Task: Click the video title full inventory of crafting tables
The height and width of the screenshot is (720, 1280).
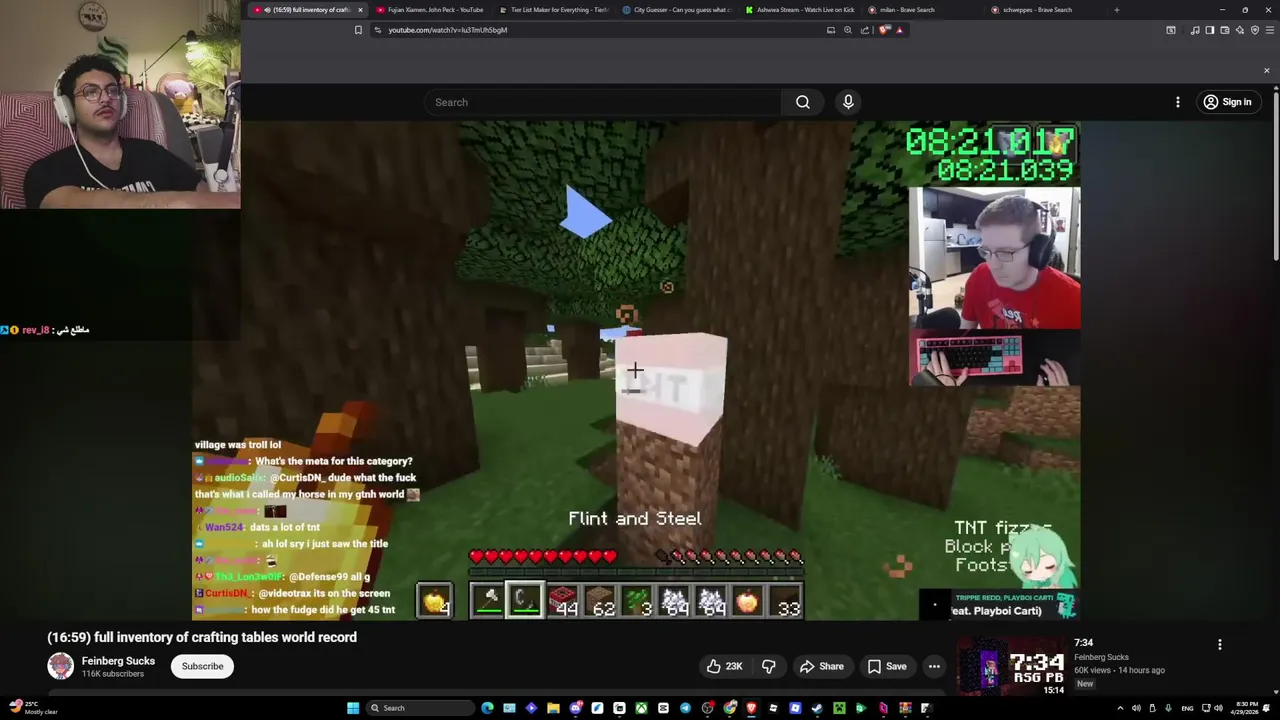Action: pyautogui.click(x=202, y=637)
